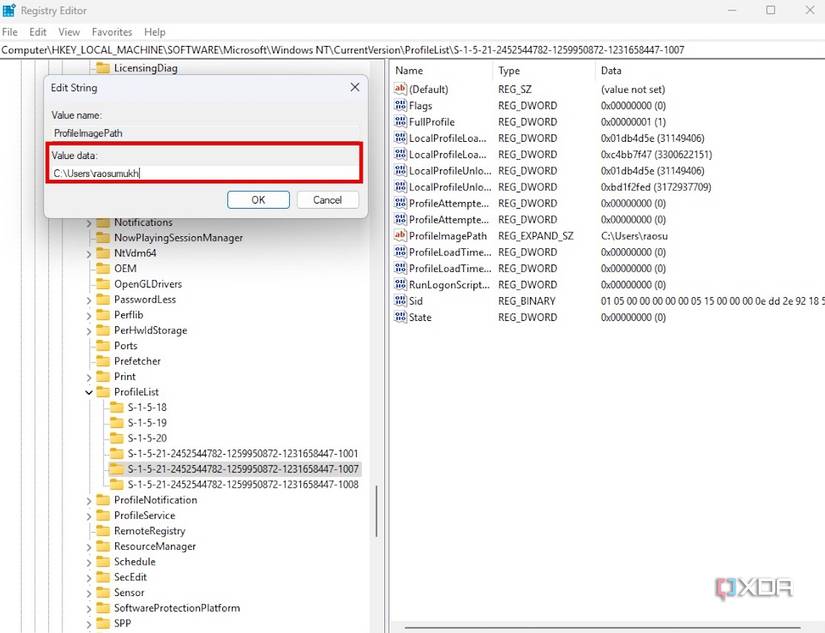The image size is (825, 633).
Task: Click the Registry Editor title bar icon
Action: (9, 10)
